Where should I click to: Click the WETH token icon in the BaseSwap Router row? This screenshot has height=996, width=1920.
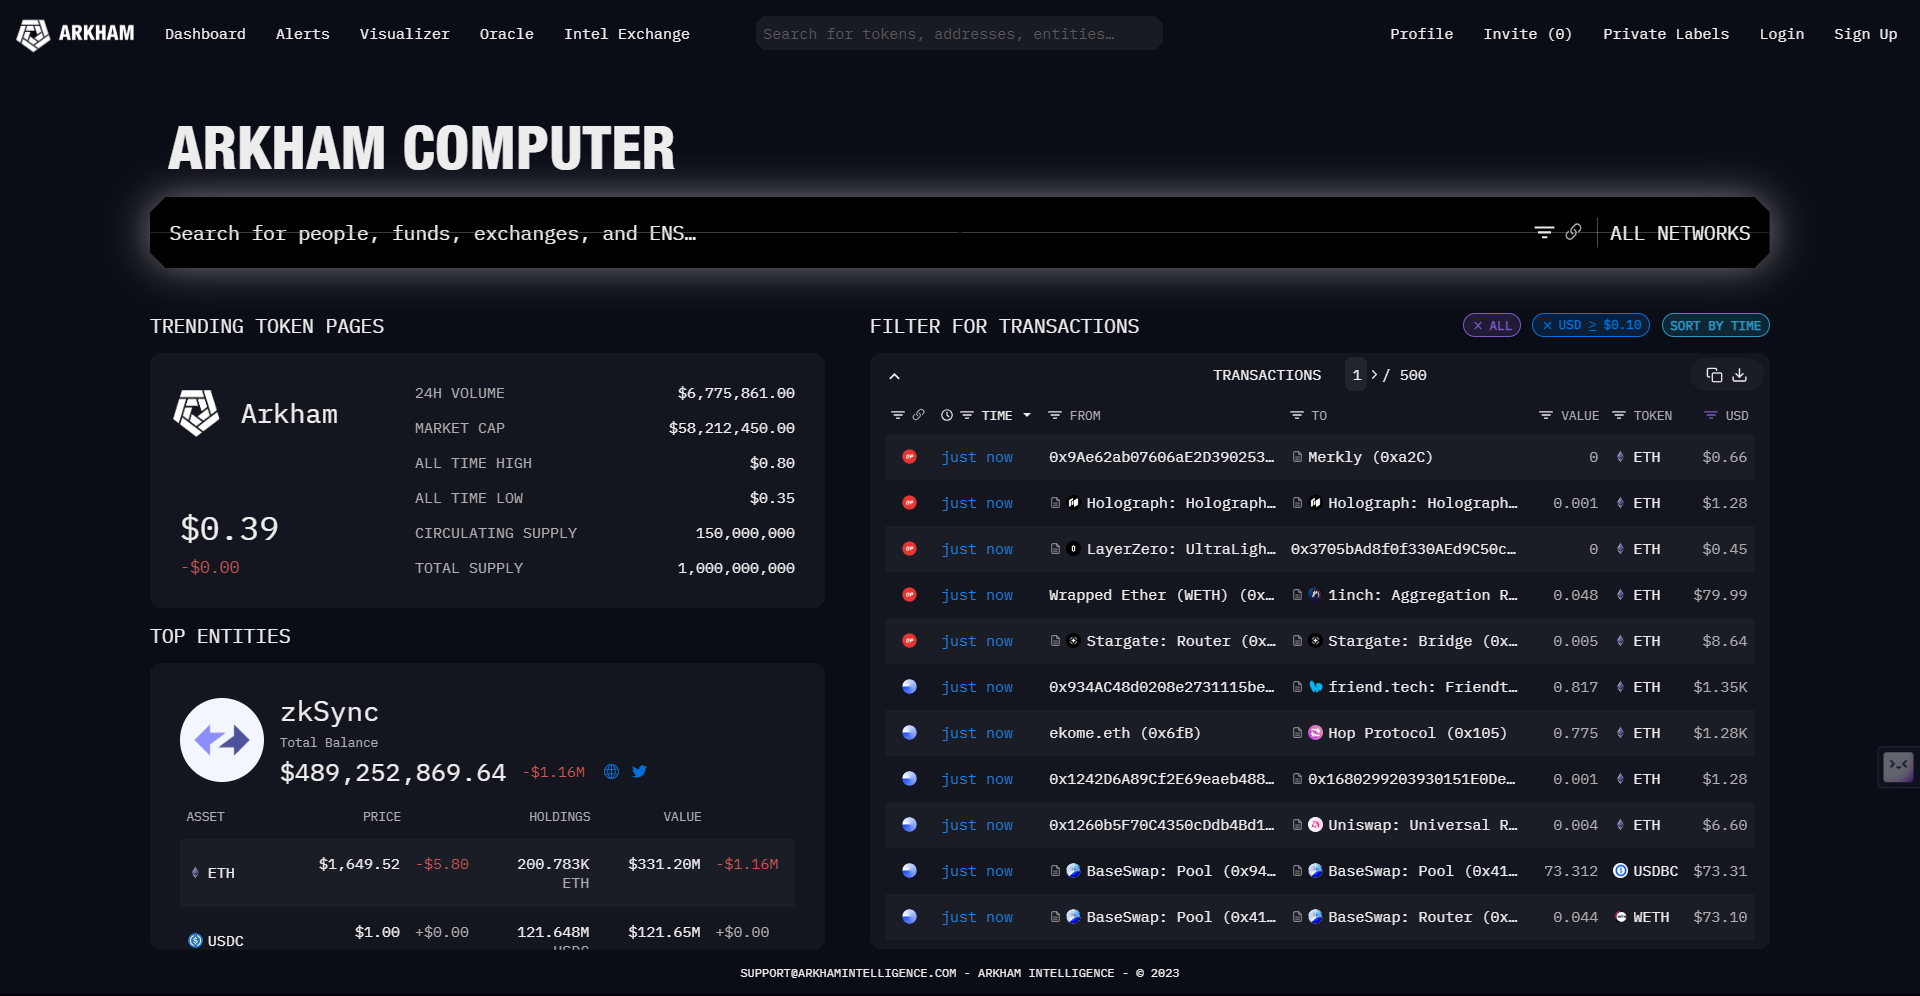1620,917
